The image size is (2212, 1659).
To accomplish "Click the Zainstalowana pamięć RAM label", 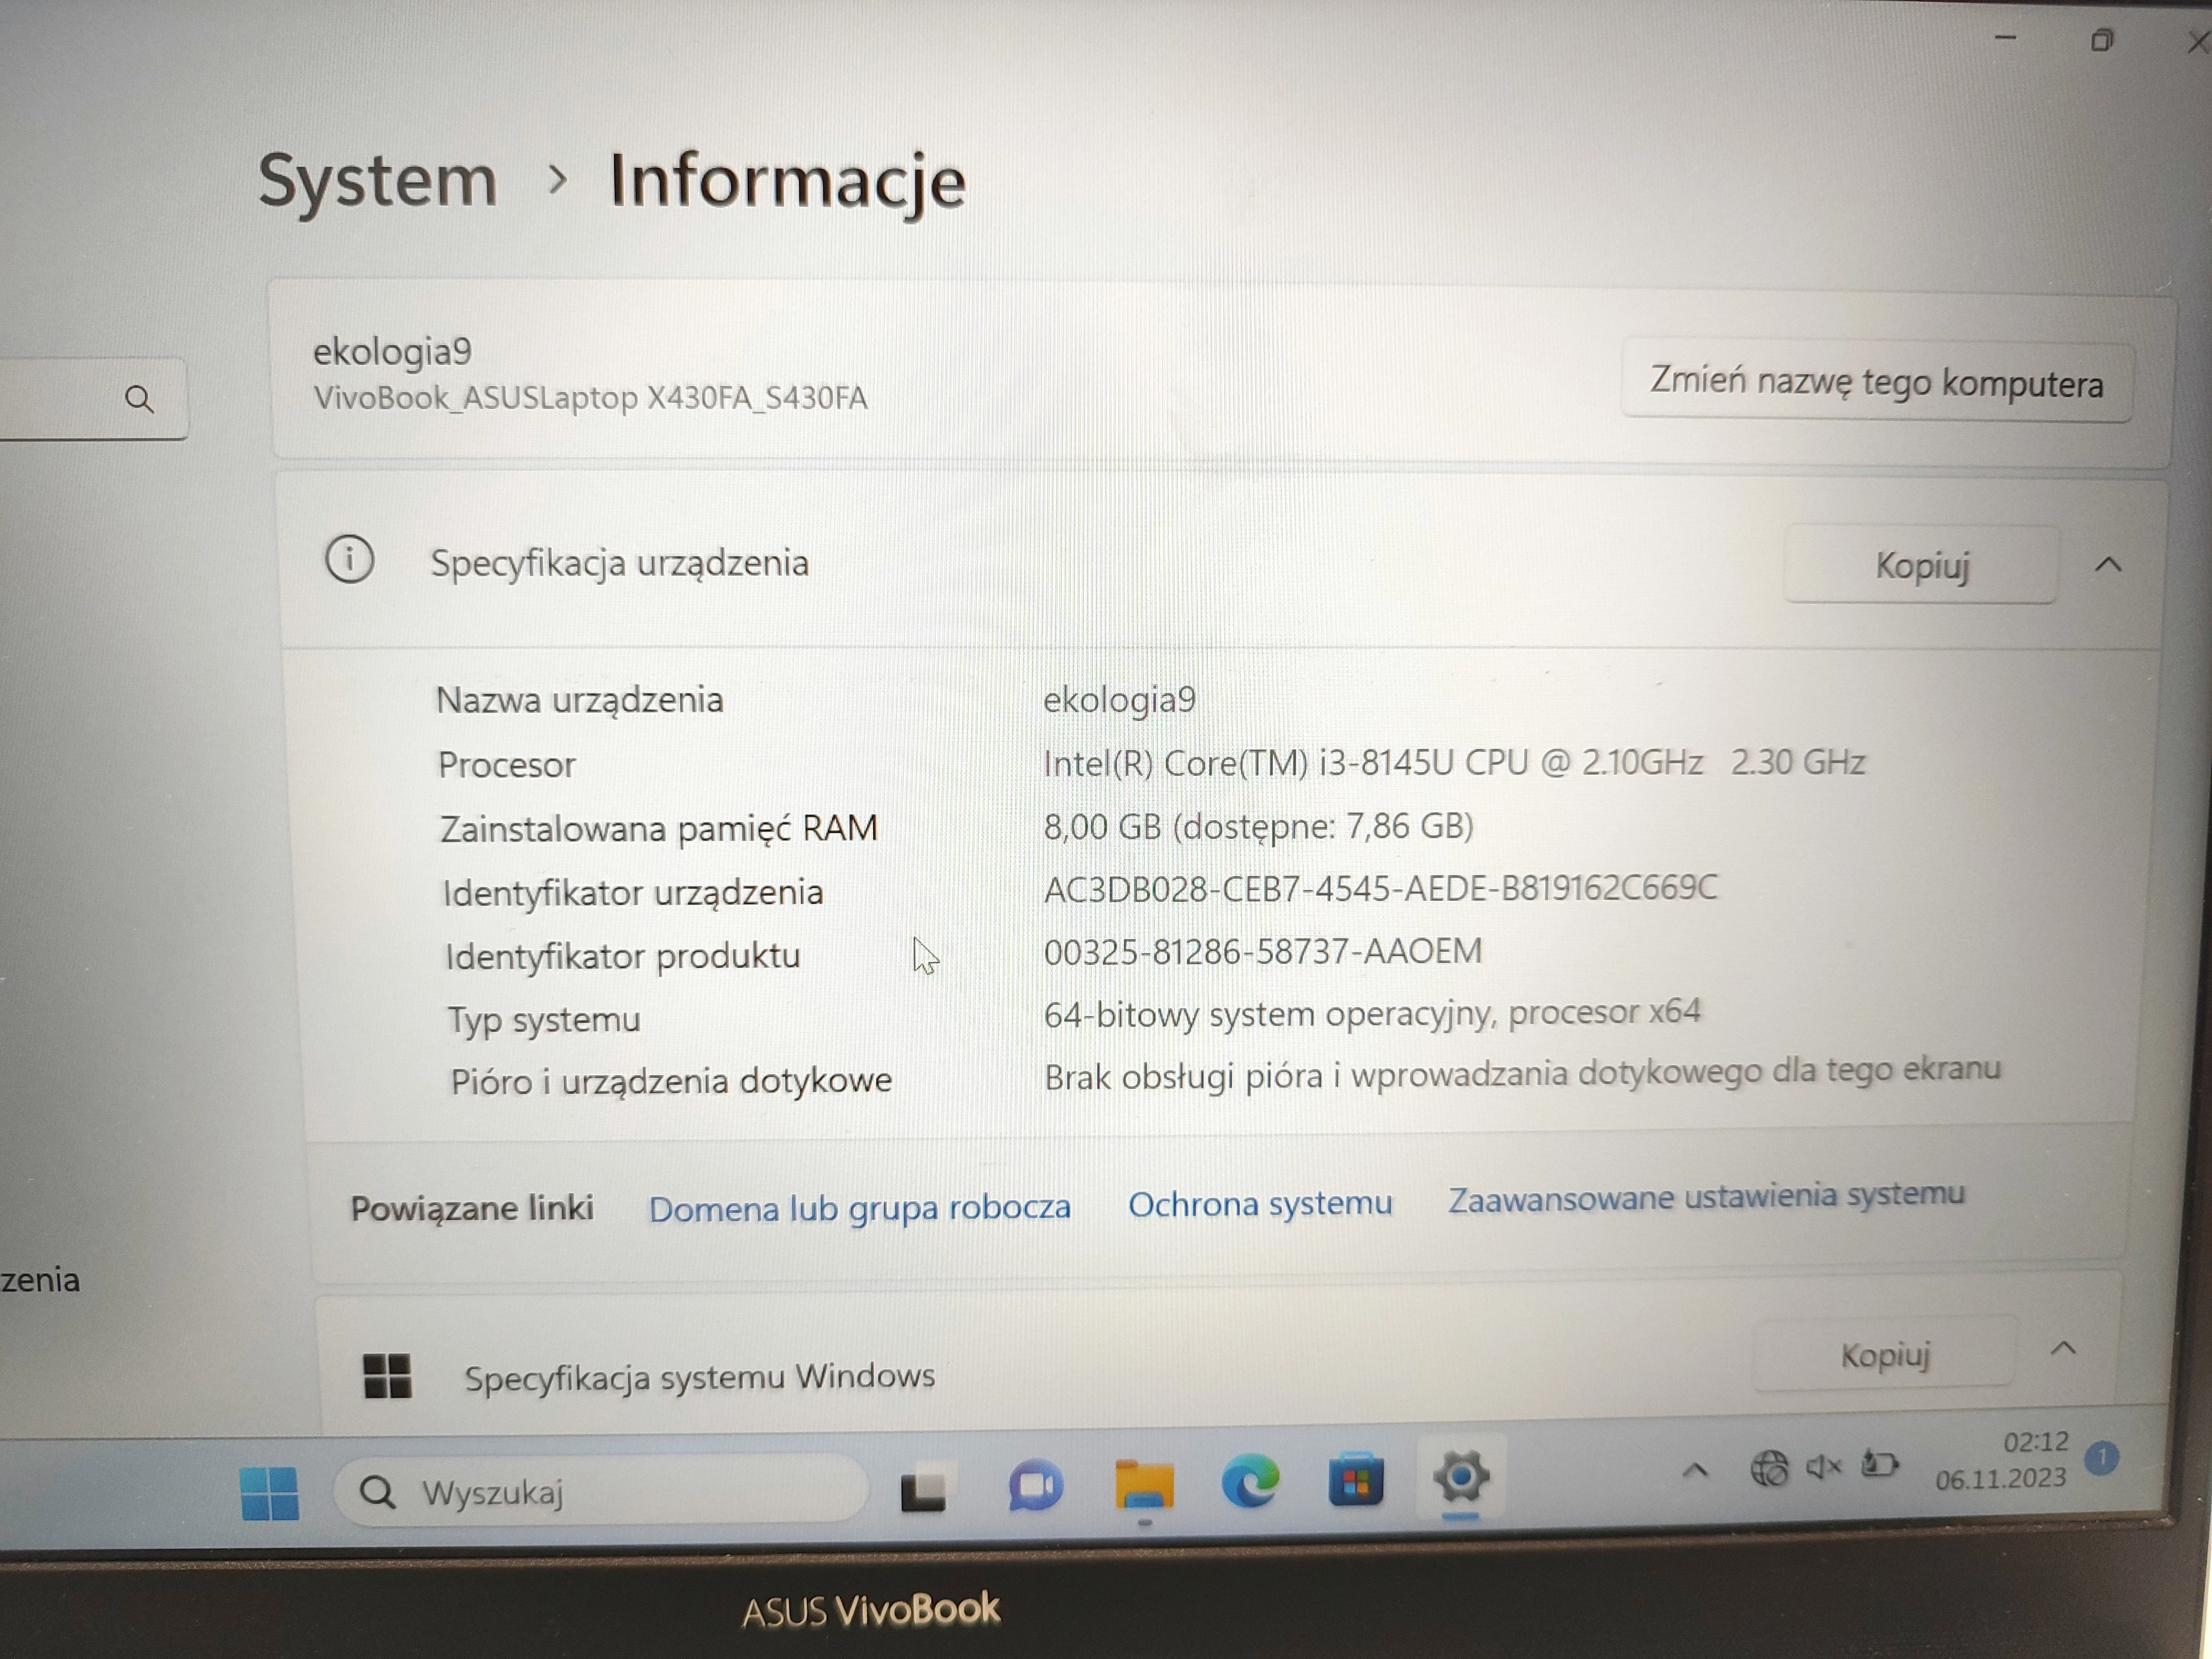I will pos(658,829).
